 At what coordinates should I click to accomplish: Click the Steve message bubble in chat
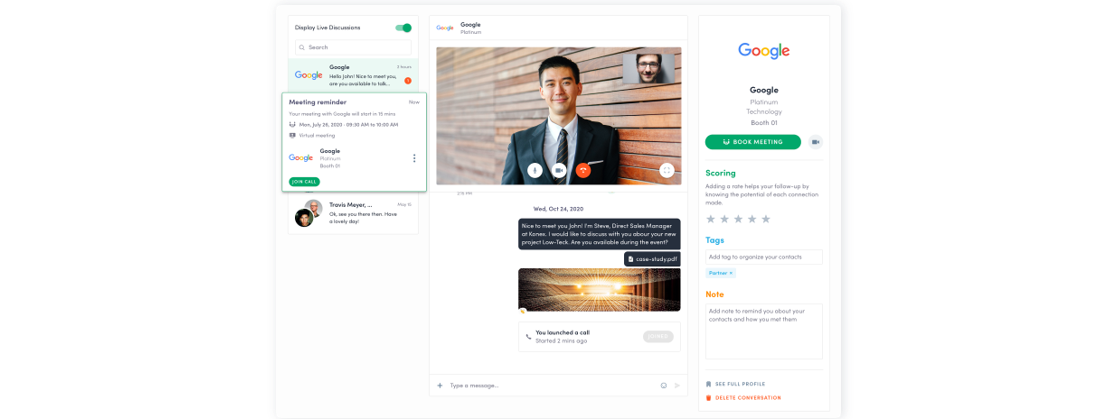click(599, 234)
